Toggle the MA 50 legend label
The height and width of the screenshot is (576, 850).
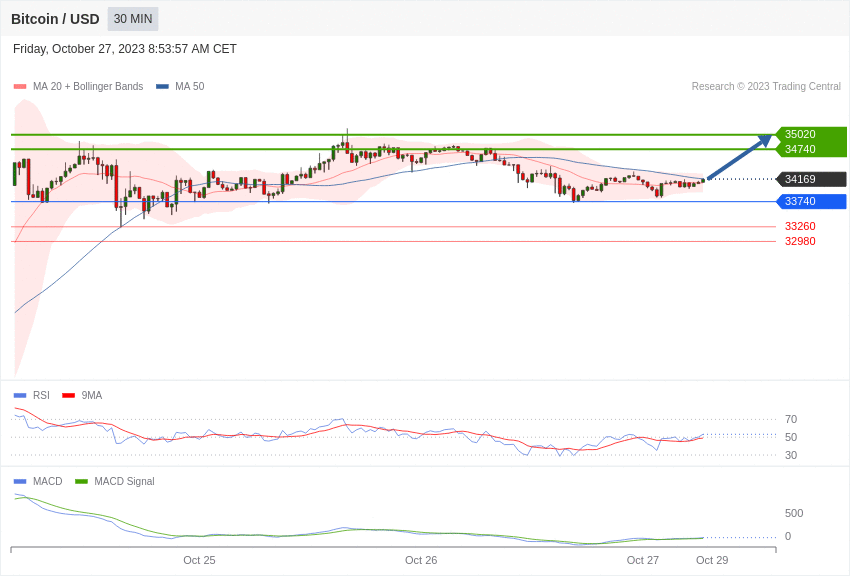[190, 87]
